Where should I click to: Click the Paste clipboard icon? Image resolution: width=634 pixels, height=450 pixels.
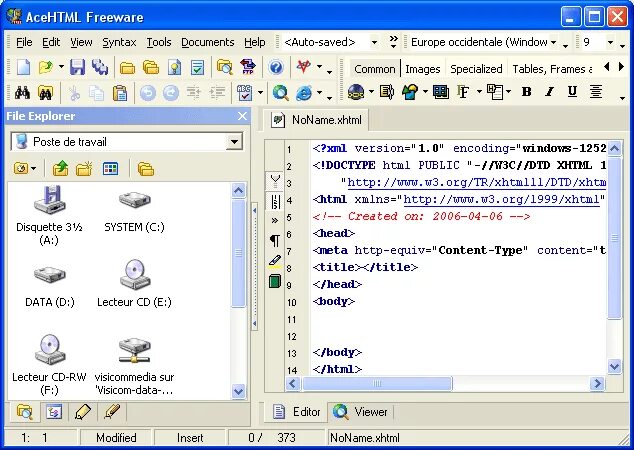tap(120, 93)
